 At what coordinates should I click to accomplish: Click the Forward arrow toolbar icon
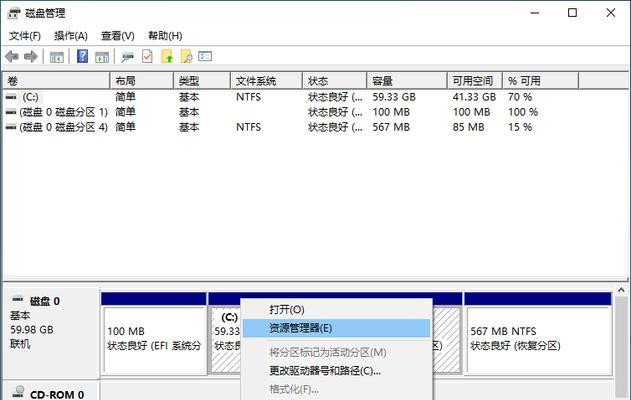(x=31, y=57)
